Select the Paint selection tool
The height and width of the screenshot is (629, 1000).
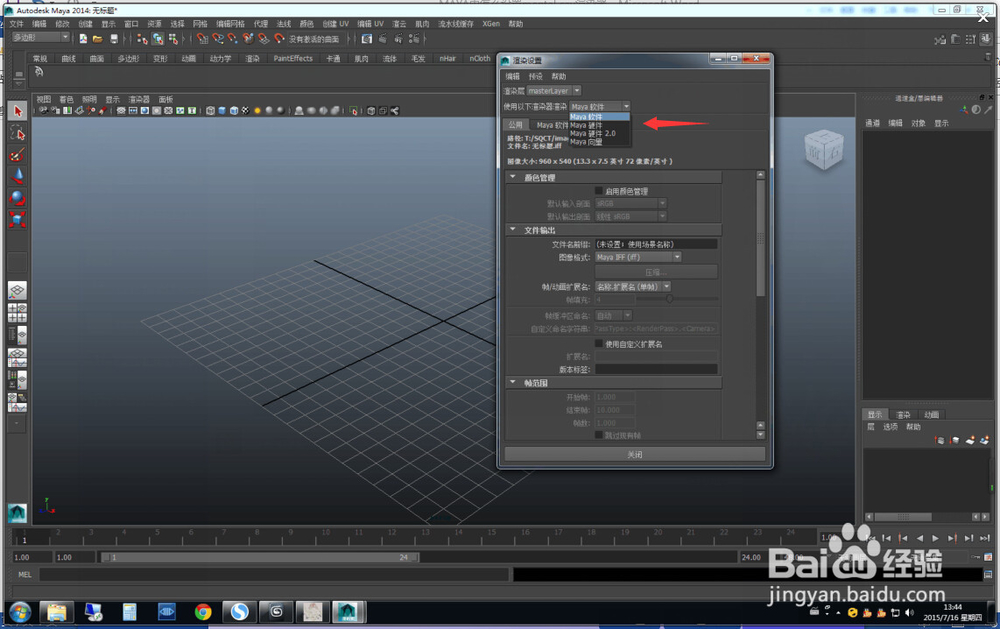tap(17, 154)
